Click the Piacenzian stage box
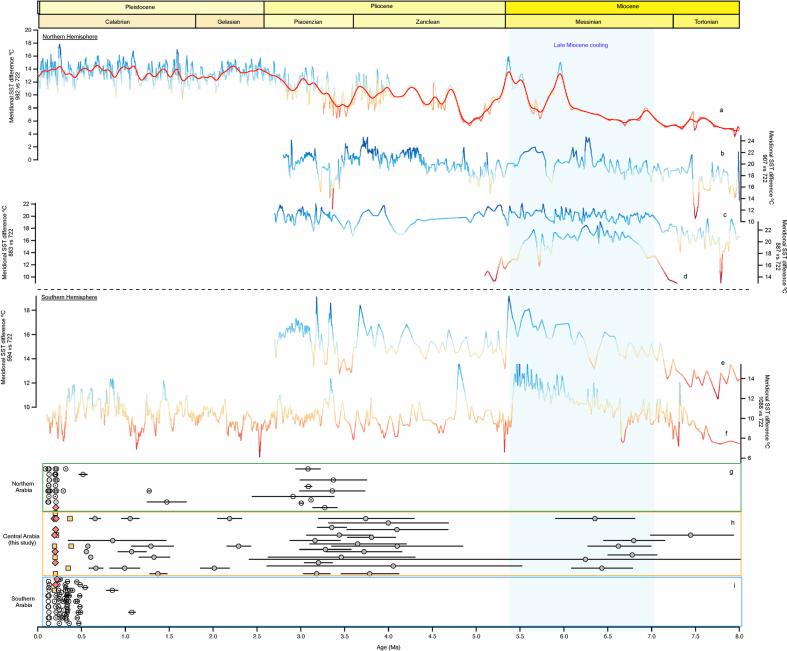The image size is (787, 651). coord(308,22)
